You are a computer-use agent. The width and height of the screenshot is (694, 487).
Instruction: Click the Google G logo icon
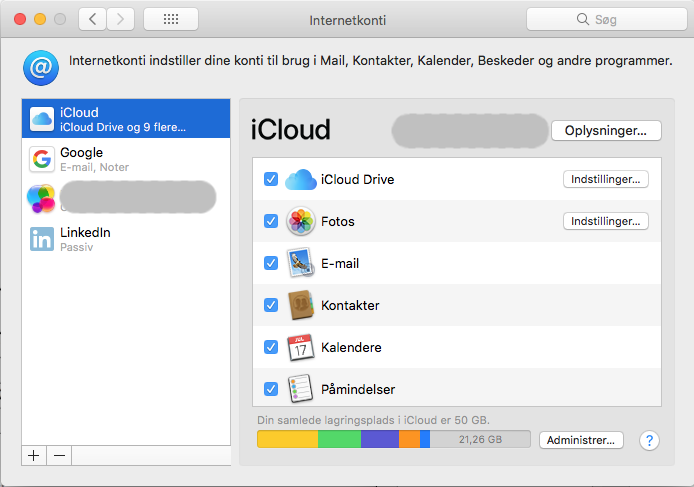coord(42,159)
